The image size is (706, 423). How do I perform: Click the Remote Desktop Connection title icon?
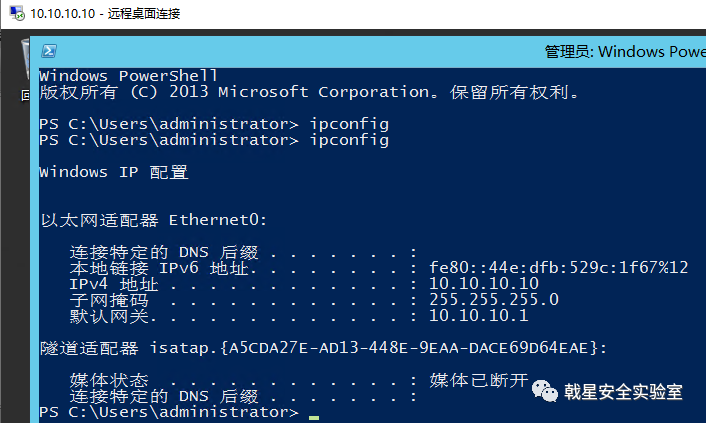pyautogui.click(x=14, y=13)
